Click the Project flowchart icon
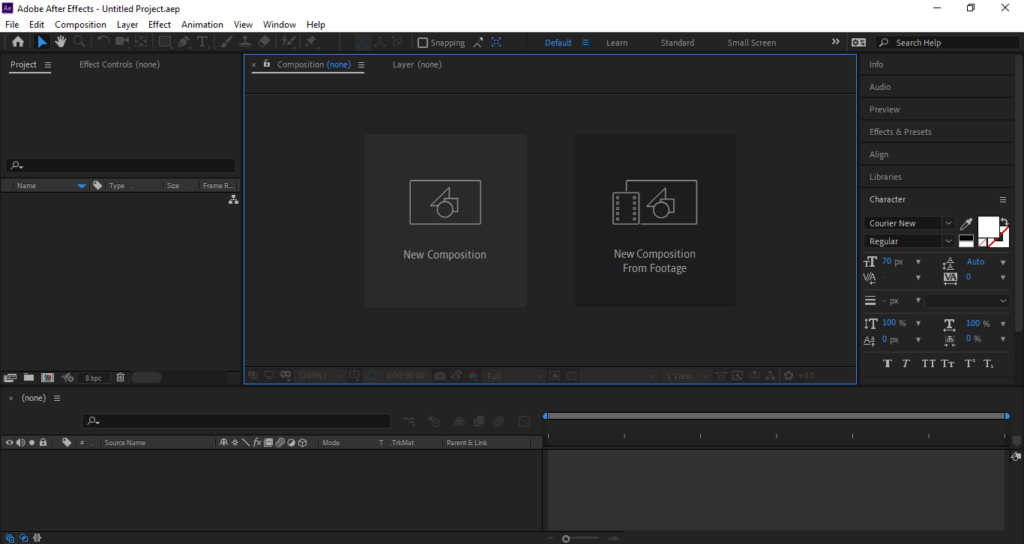The height and width of the screenshot is (544, 1024). pos(233,200)
